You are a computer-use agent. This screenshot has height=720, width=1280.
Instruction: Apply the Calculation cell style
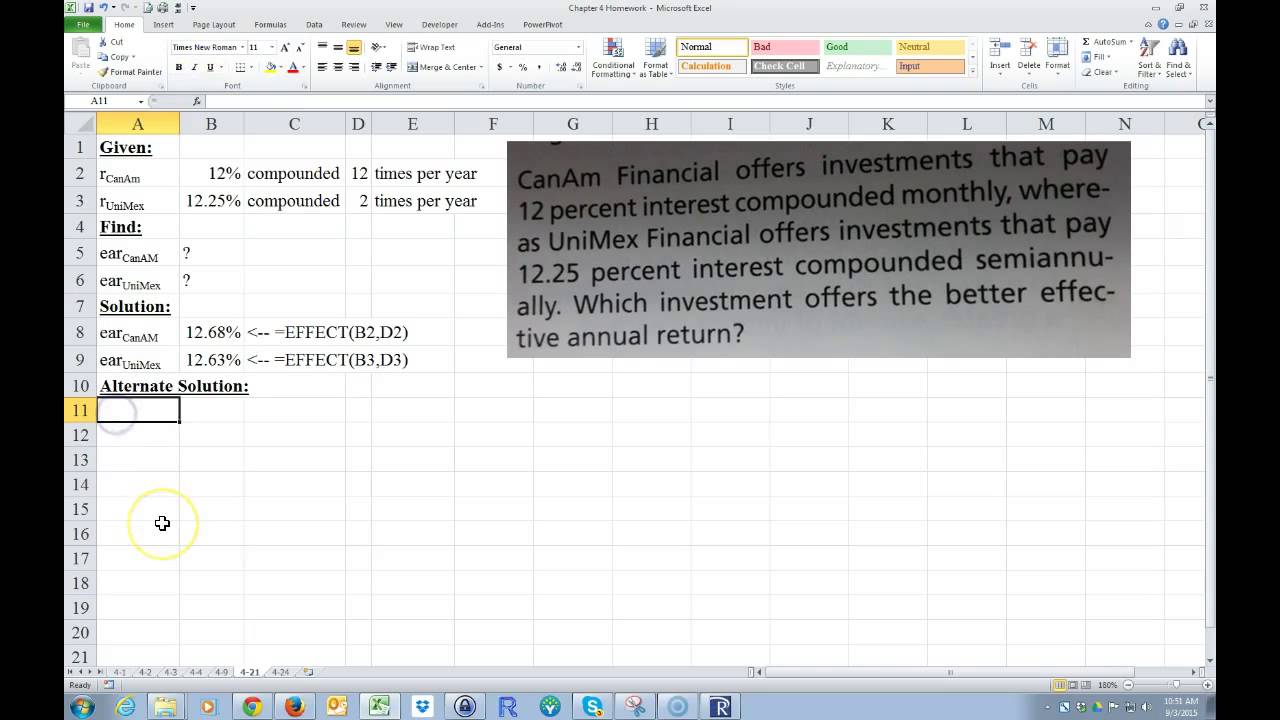point(713,66)
